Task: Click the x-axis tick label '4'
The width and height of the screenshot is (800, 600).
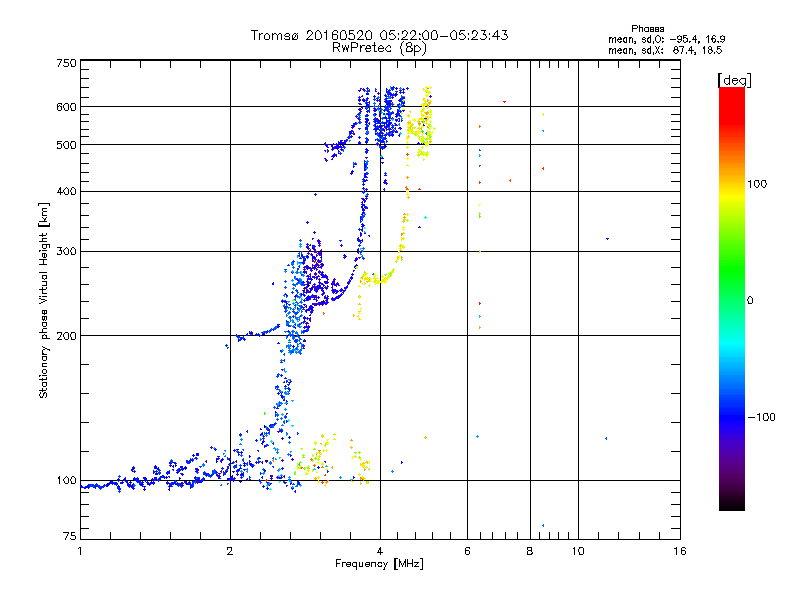Action: pyautogui.click(x=380, y=551)
